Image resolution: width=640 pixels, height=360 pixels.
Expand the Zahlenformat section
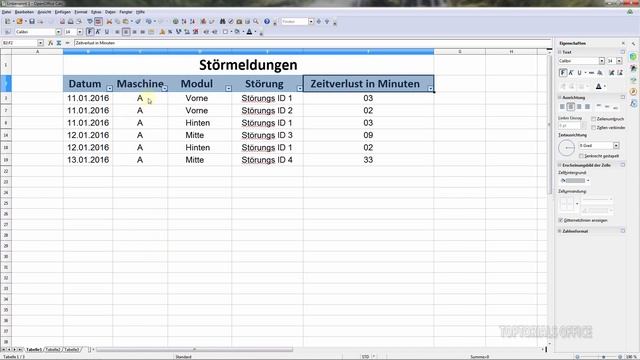(560, 231)
